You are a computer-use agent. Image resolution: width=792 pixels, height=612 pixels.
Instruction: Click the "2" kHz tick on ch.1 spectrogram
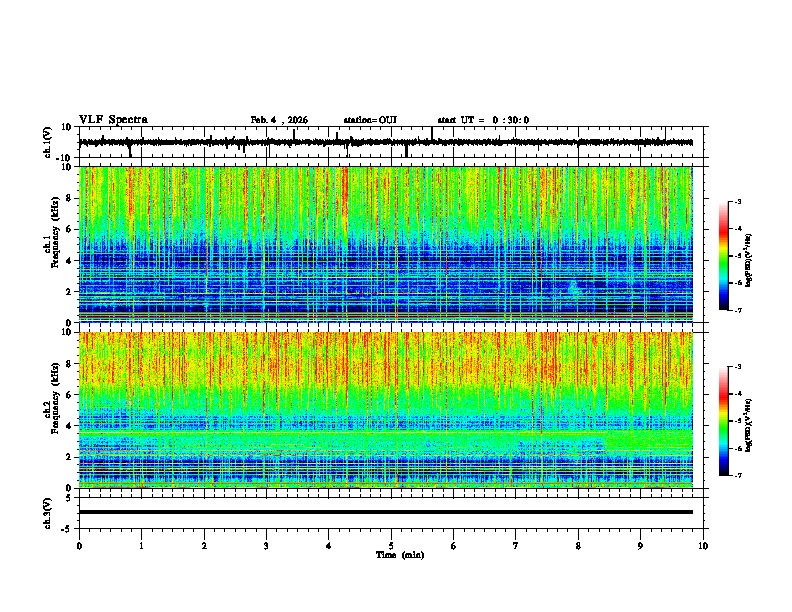[69, 292]
